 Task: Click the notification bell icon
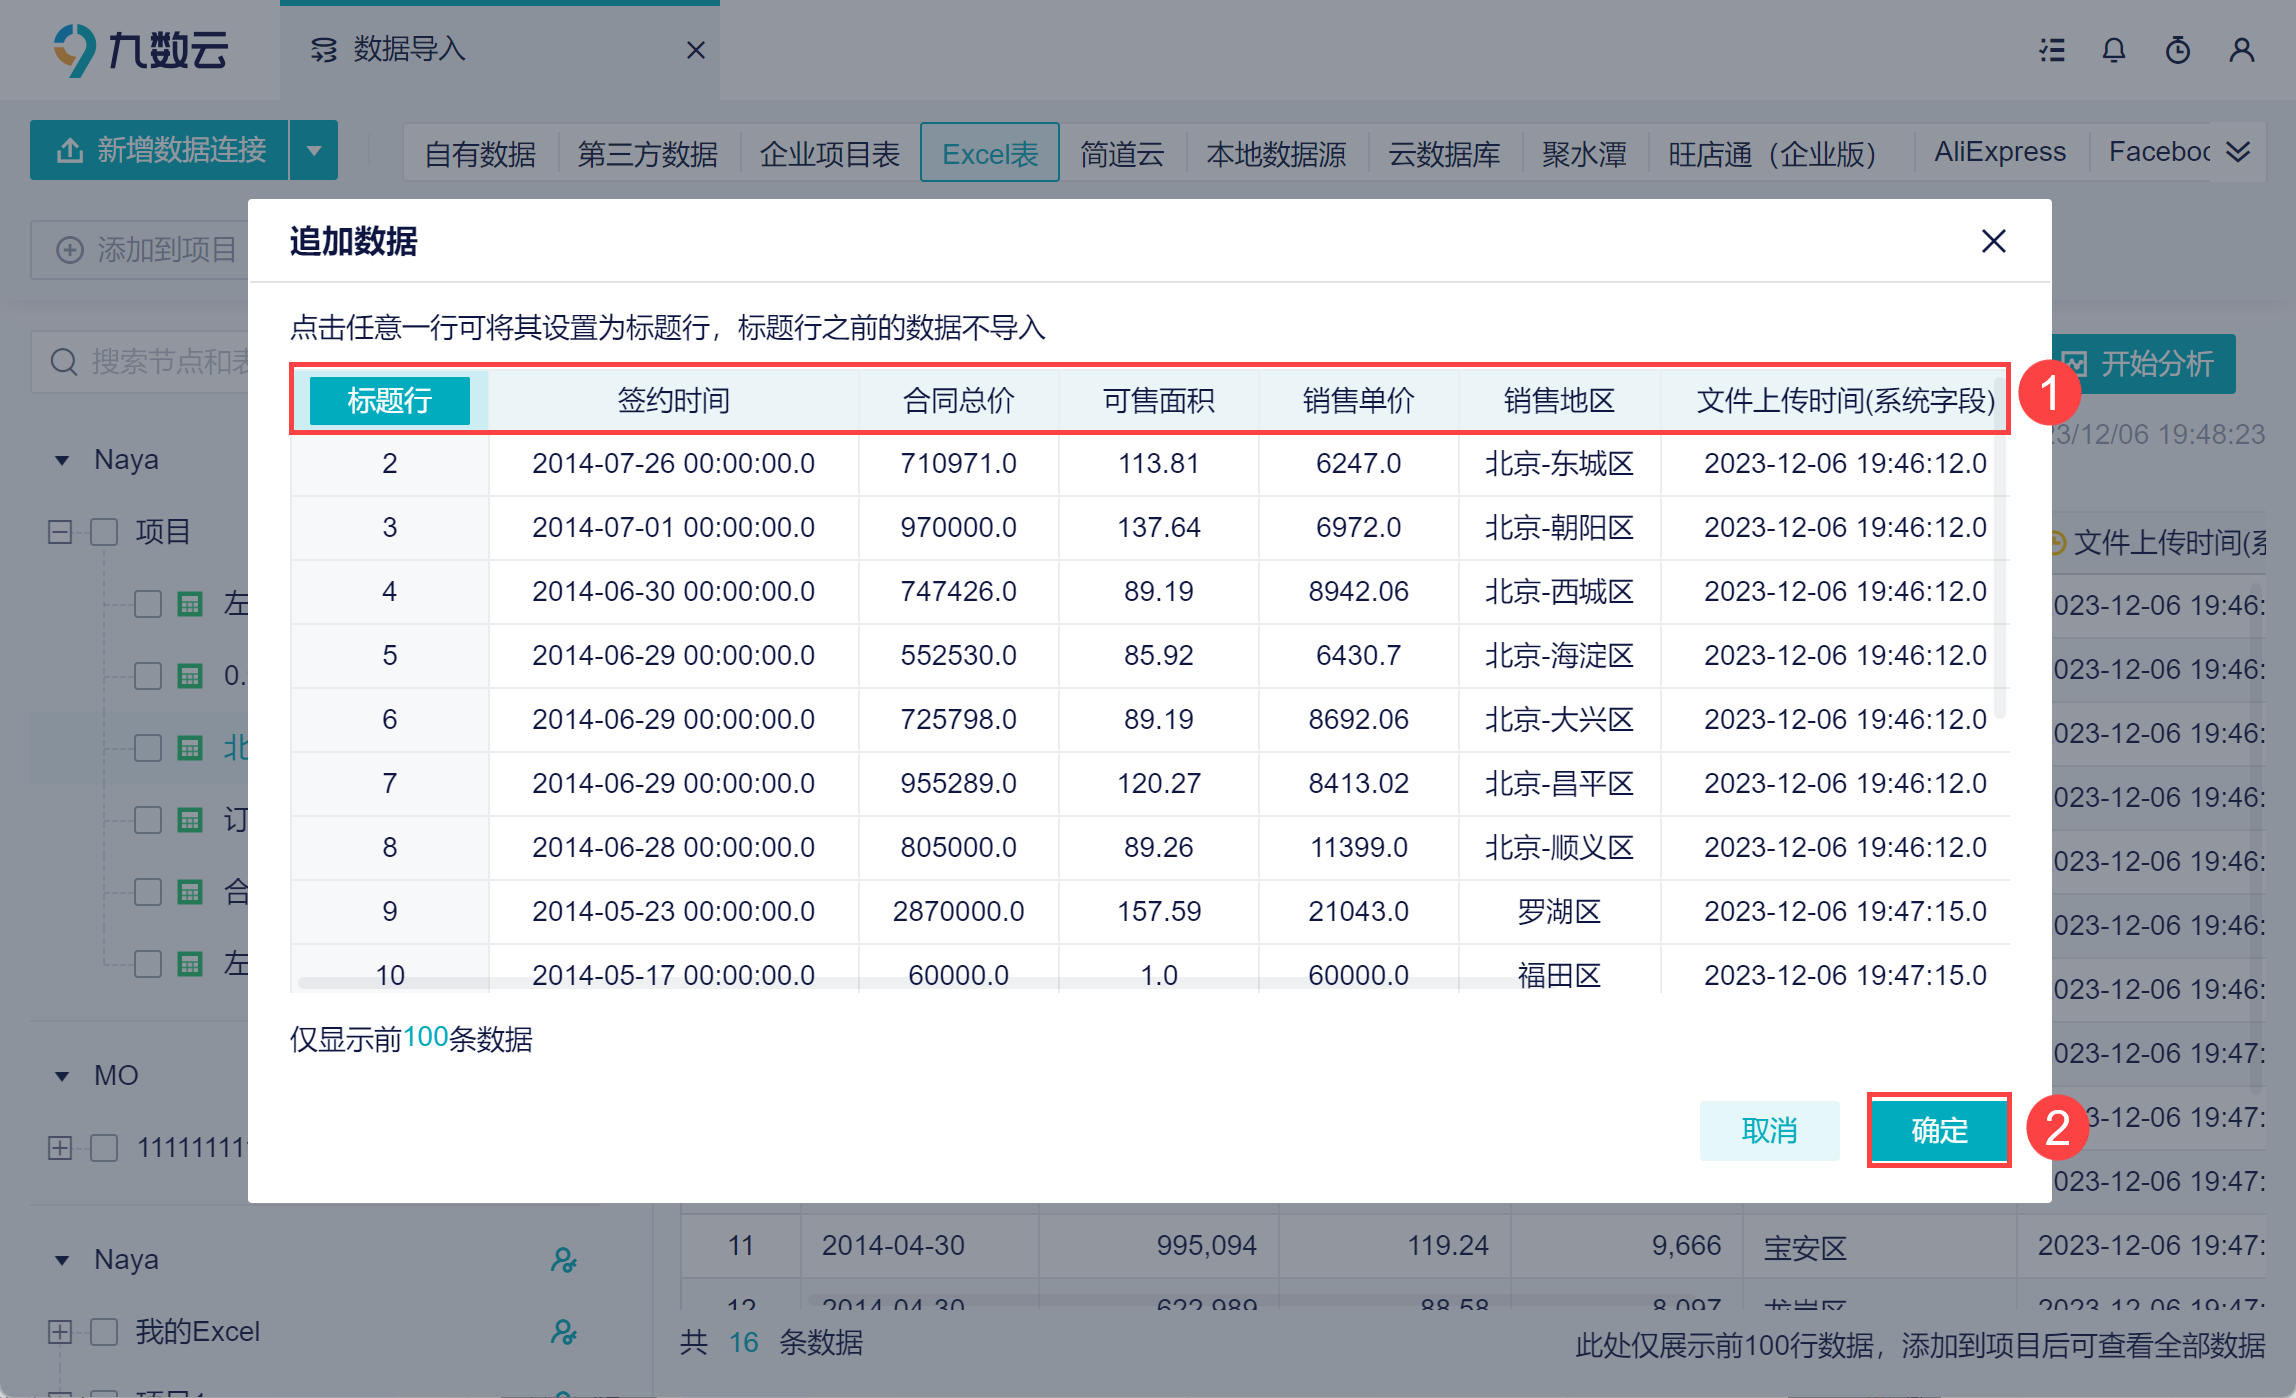[x=2113, y=50]
